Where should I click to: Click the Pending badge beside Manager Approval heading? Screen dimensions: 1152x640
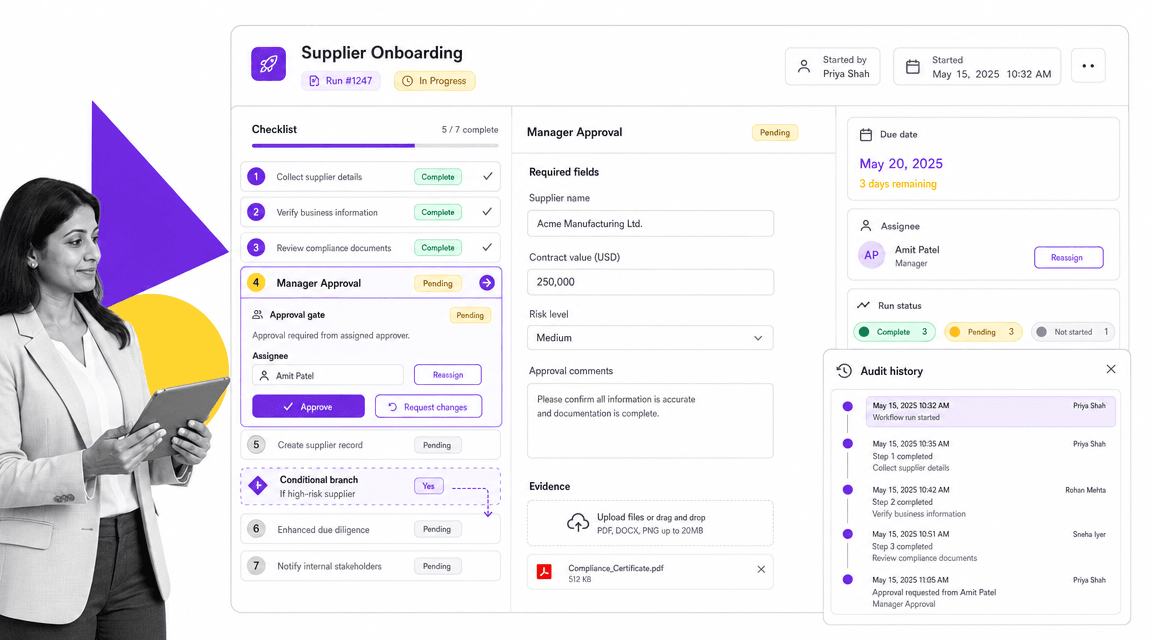click(774, 132)
